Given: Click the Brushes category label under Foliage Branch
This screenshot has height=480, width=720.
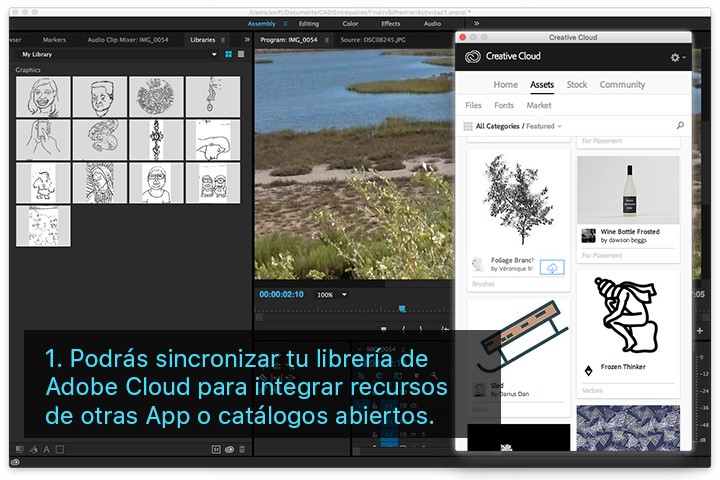Looking at the screenshot, I should click(483, 284).
